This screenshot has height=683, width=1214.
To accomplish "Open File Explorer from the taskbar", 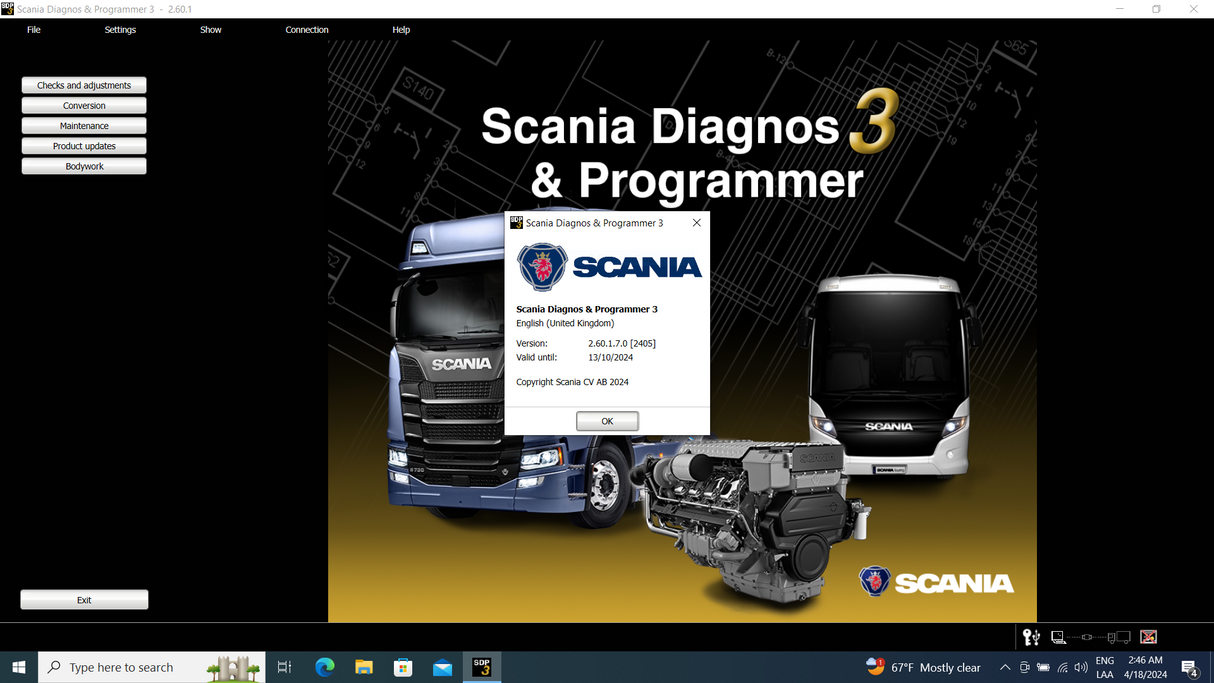I will point(364,667).
